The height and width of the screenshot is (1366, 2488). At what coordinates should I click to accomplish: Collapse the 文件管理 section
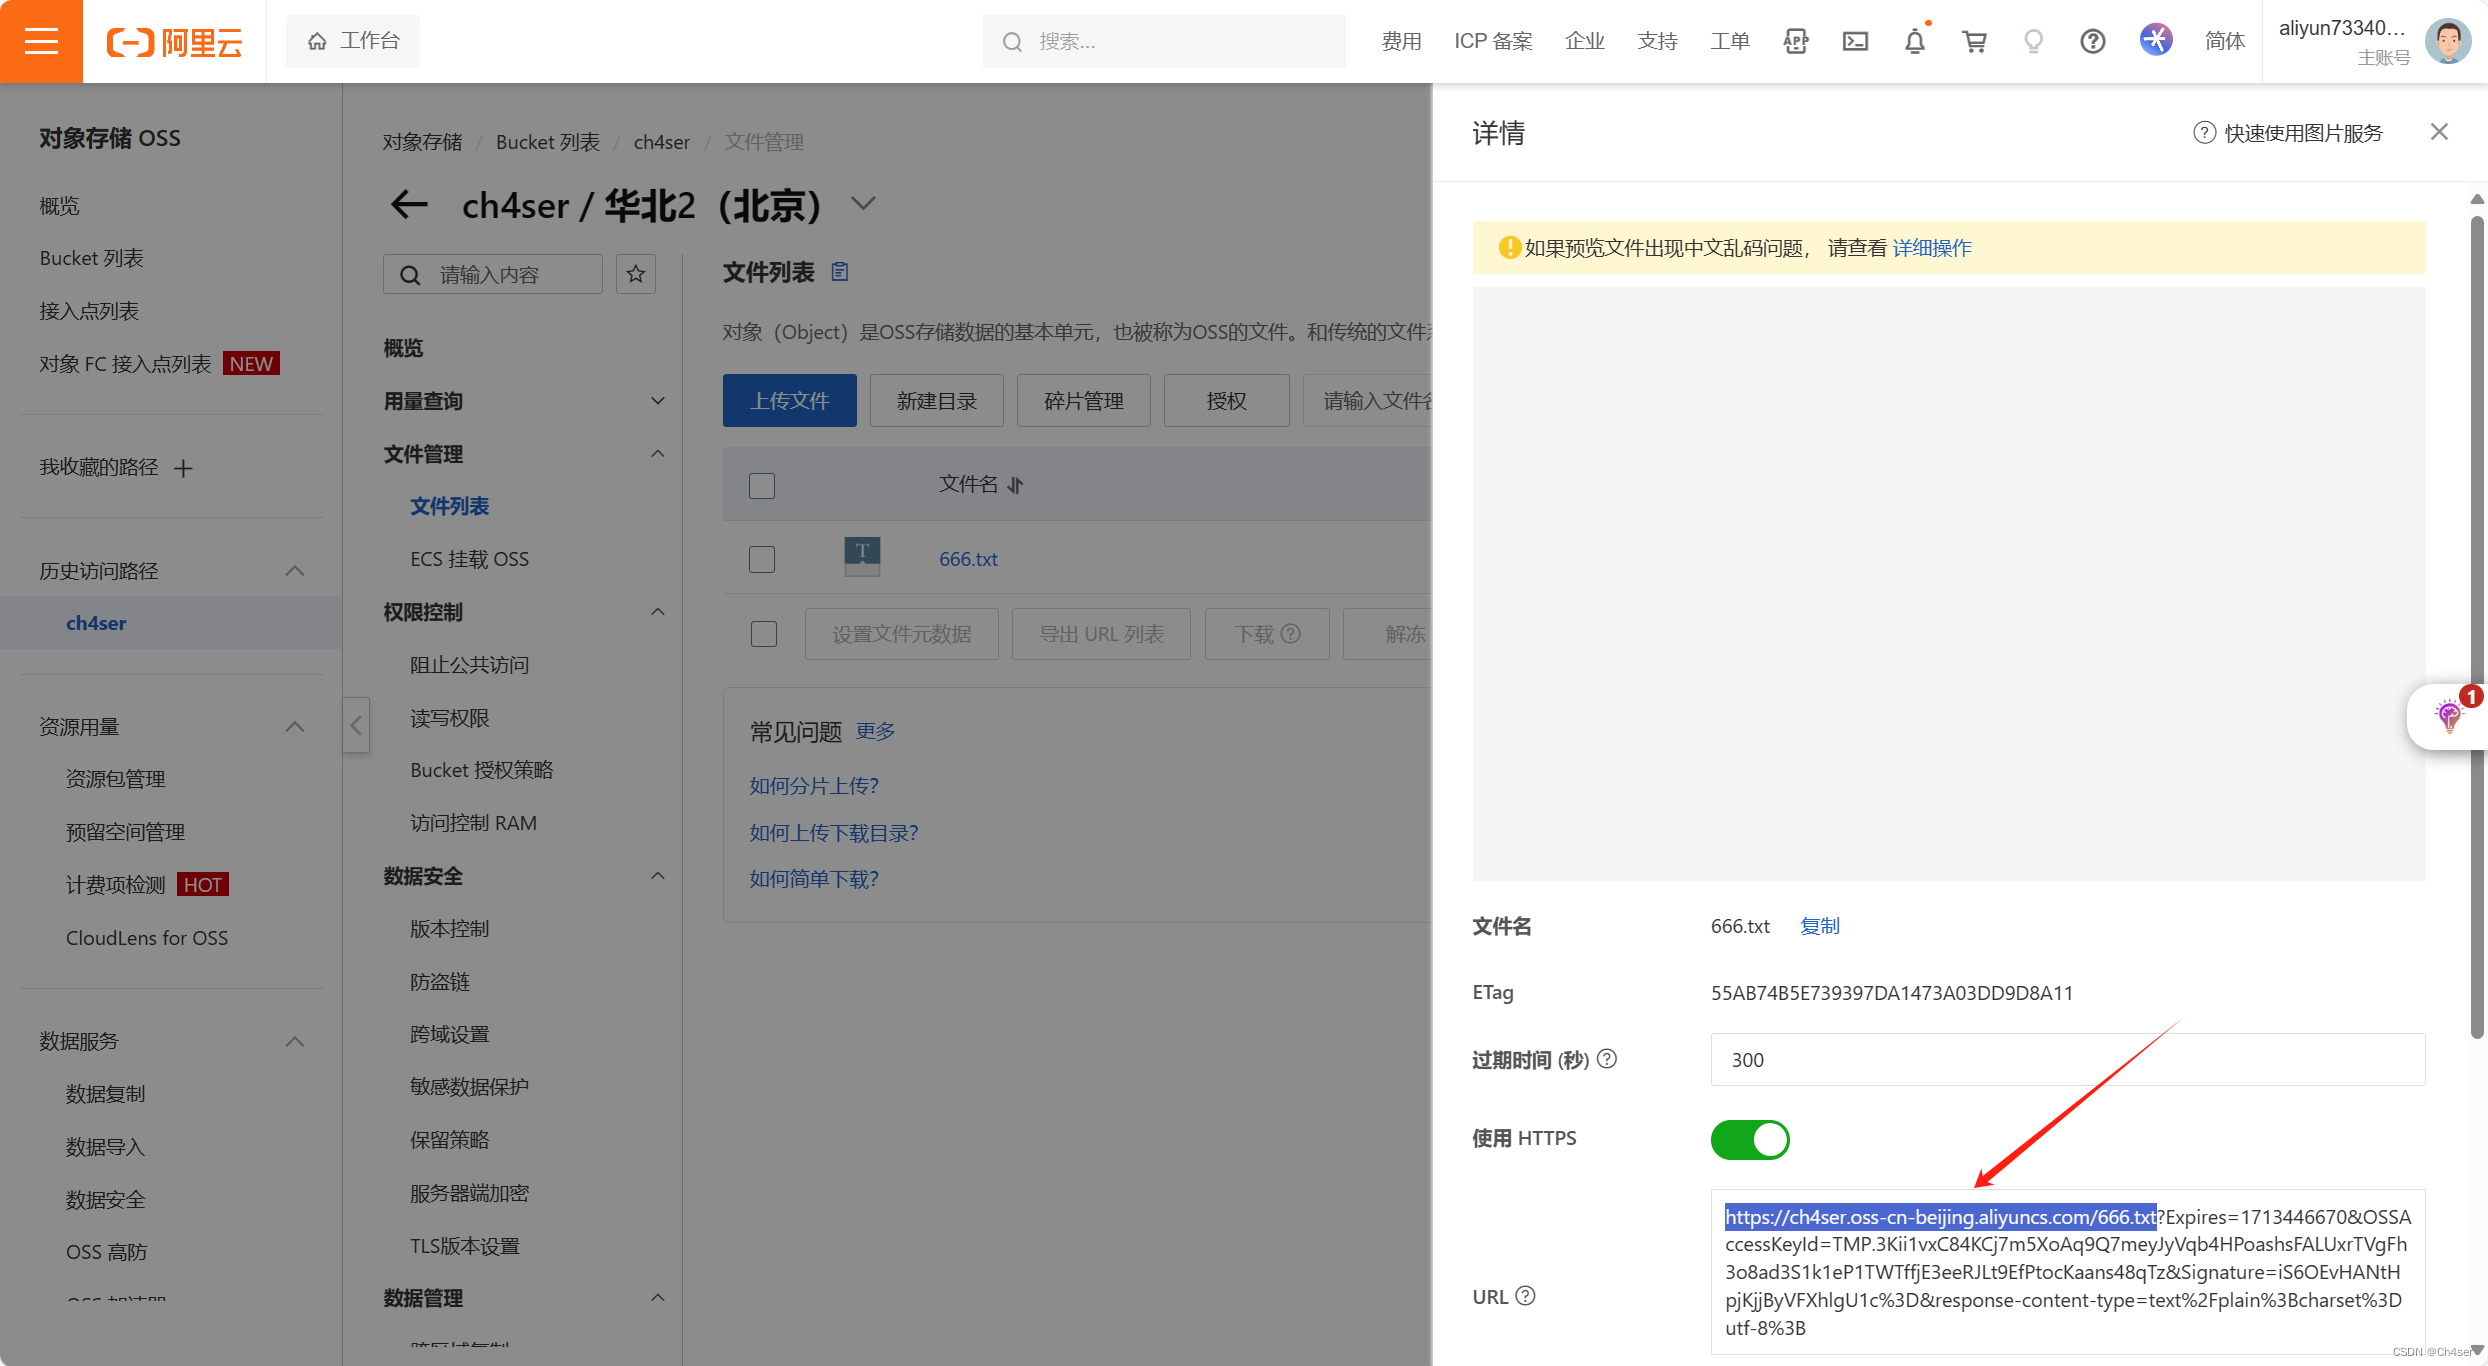[x=657, y=453]
